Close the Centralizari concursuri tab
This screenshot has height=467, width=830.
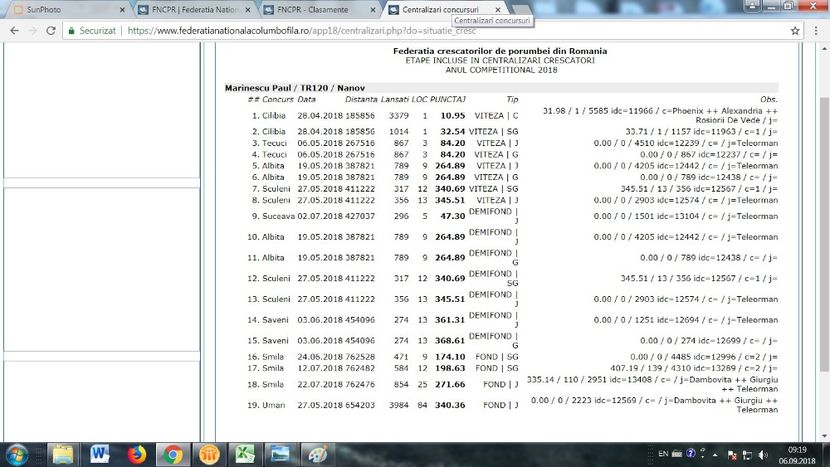click(x=498, y=9)
